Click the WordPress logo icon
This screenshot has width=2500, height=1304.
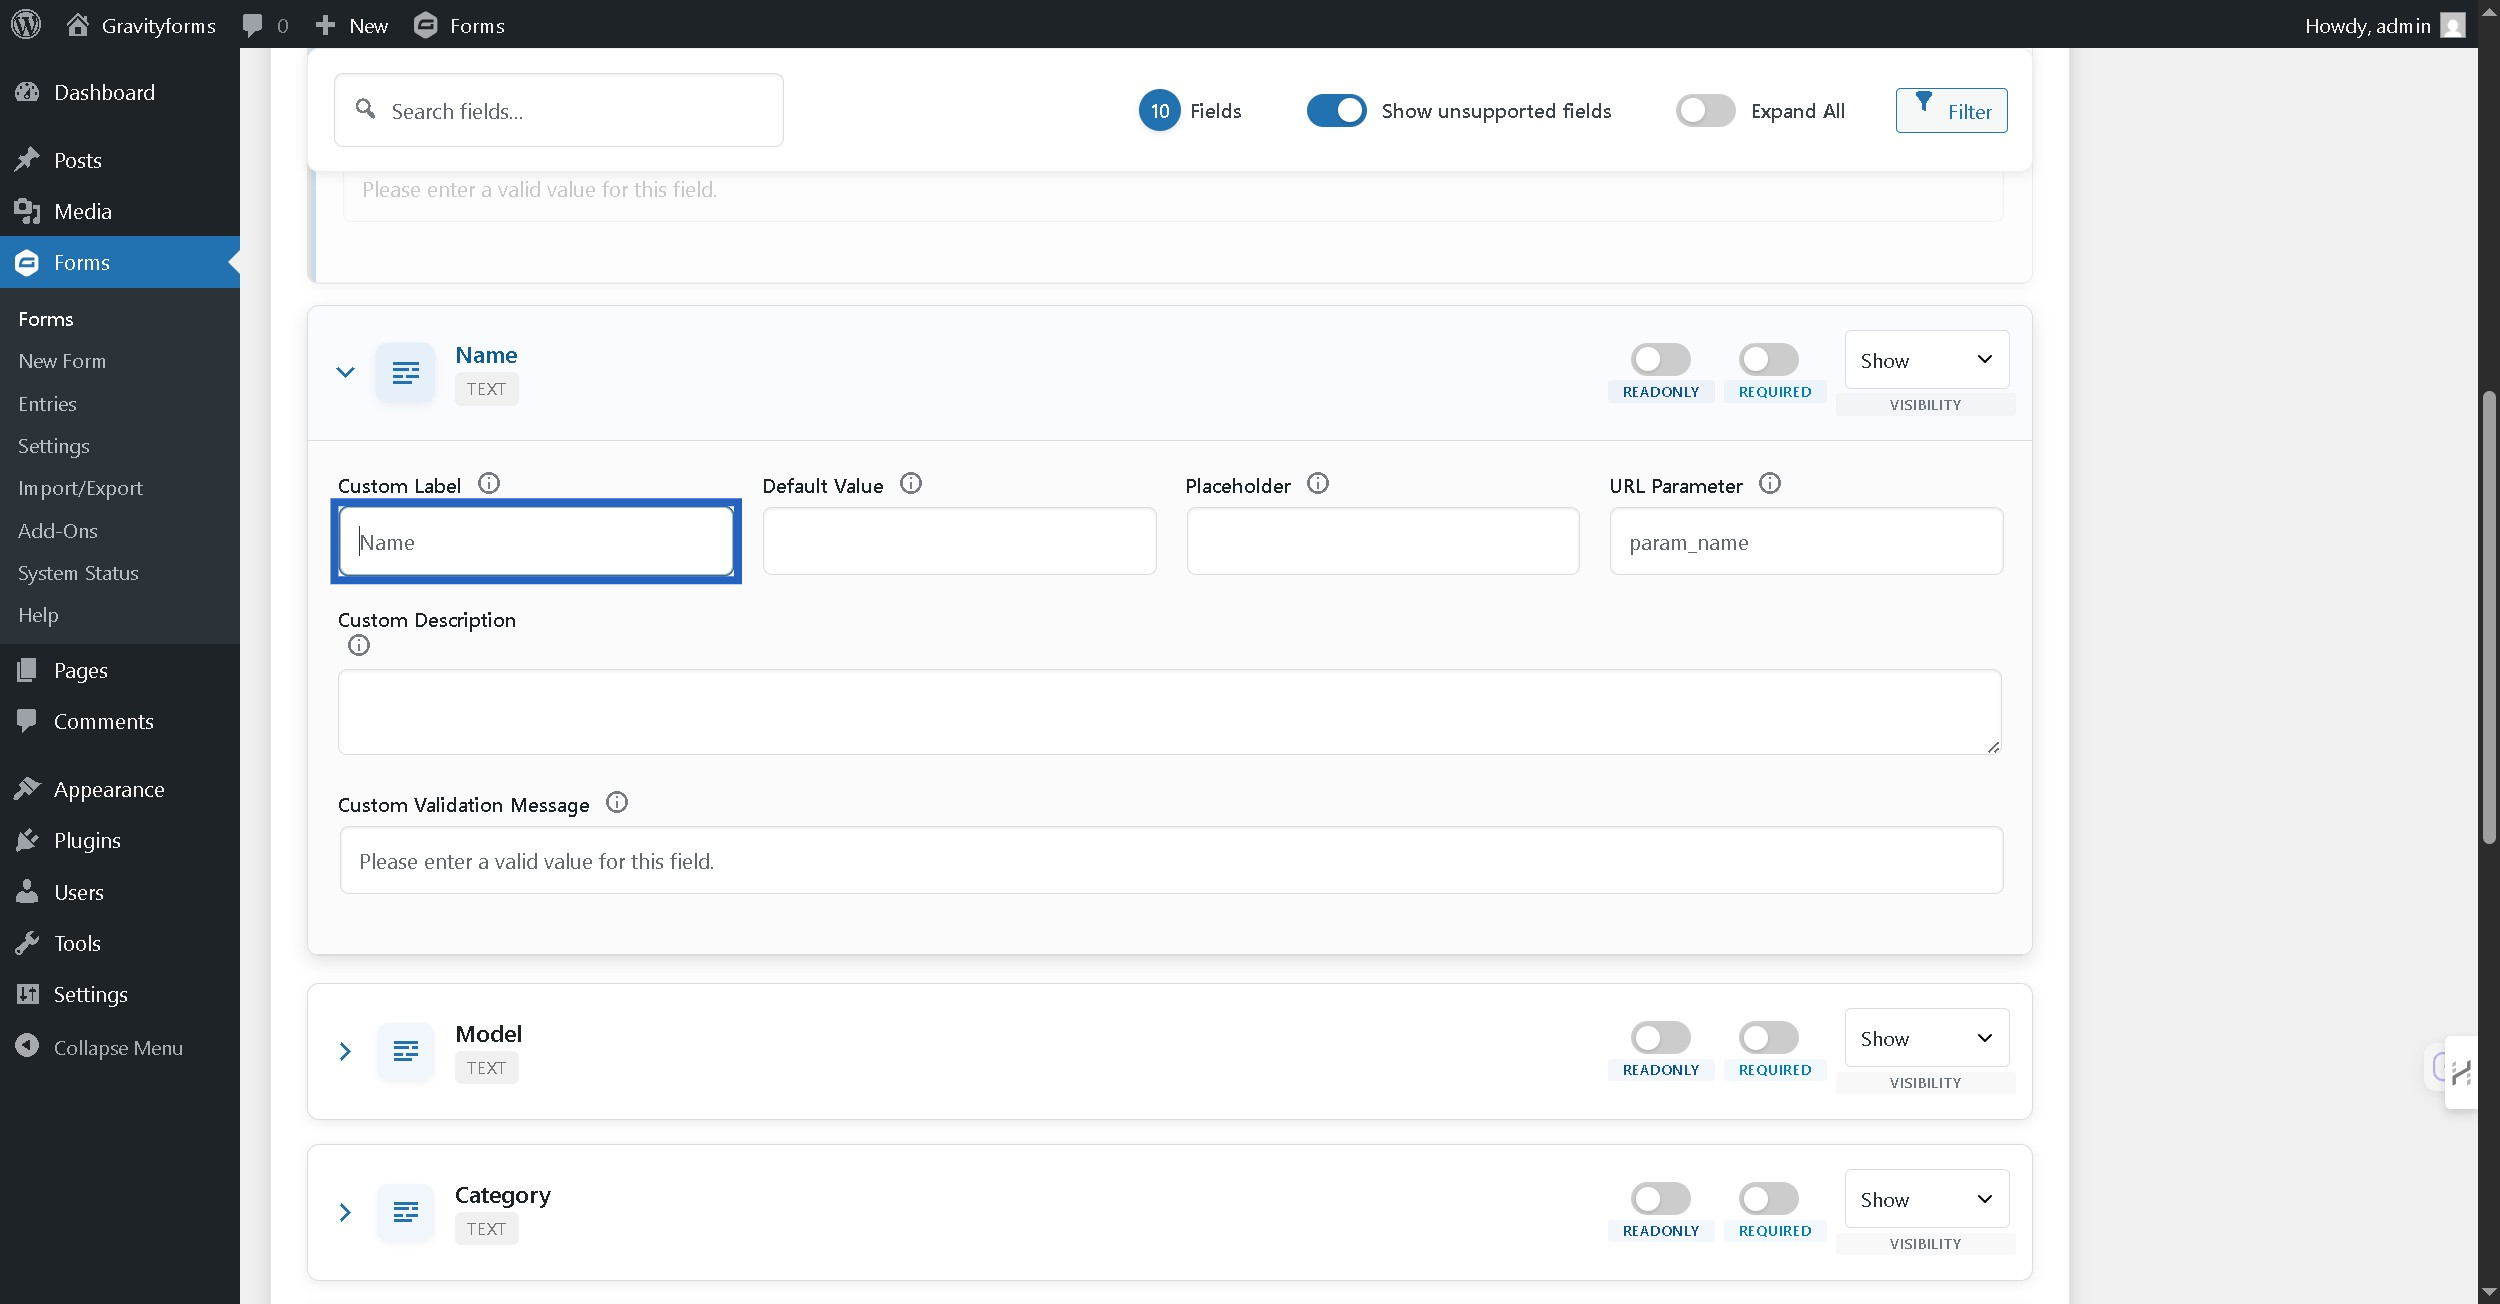(26, 24)
